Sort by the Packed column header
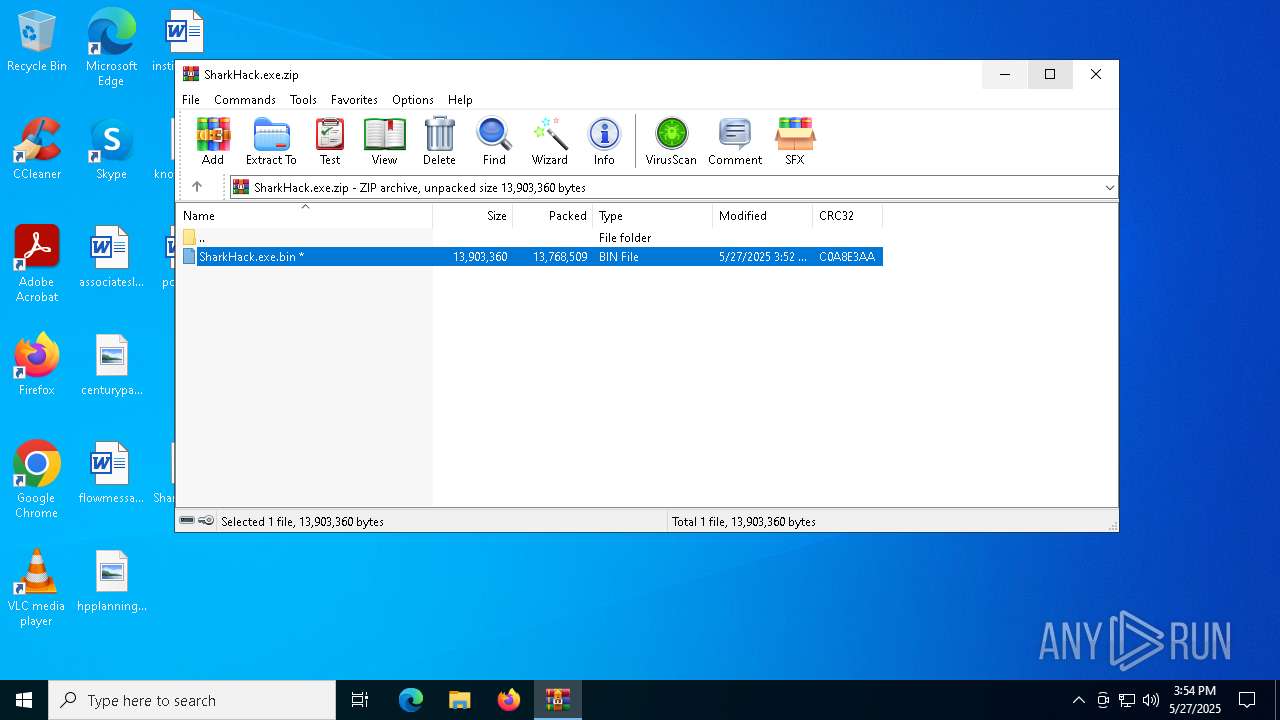 [553, 215]
